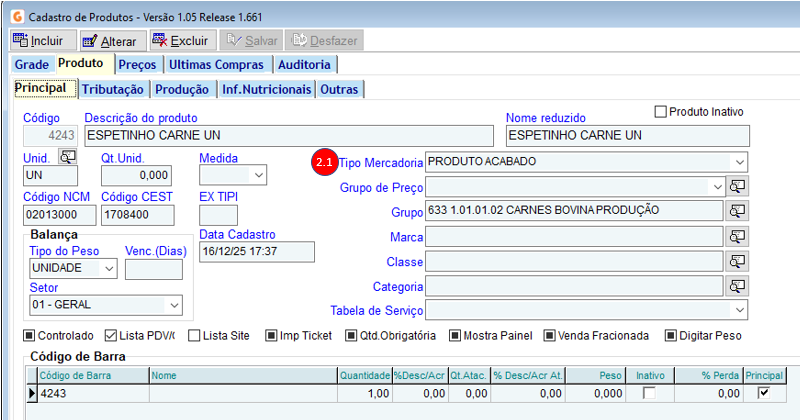The height and width of the screenshot is (420, 800).
Task: Enable the Digitar Peso checkbox
Action: pos(671,336)
